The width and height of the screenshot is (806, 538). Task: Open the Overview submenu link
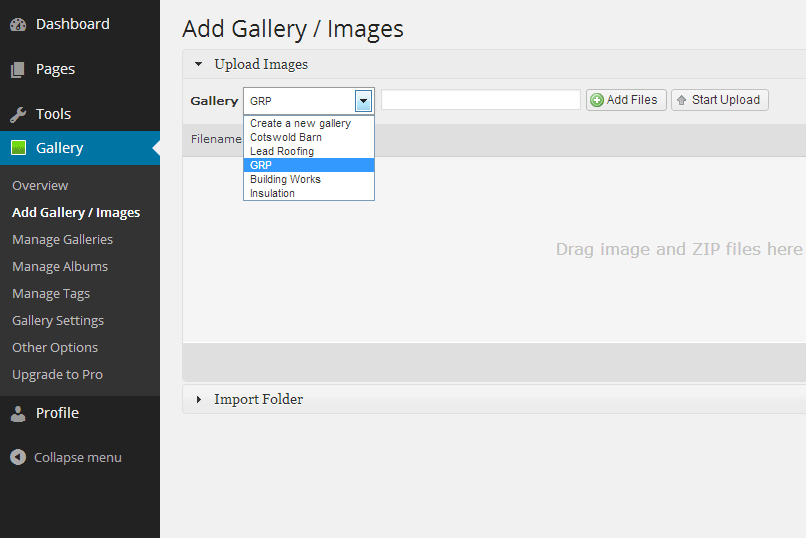40,185
